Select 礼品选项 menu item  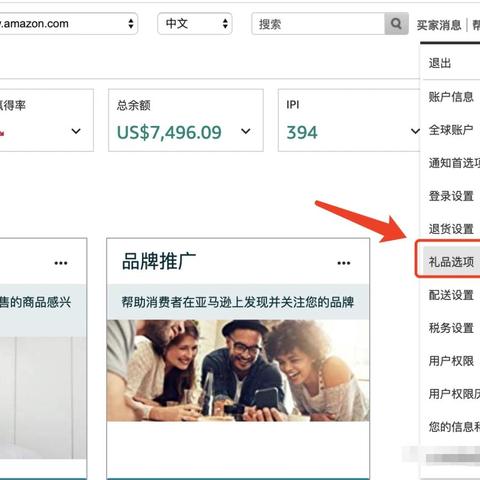(451, 262)
